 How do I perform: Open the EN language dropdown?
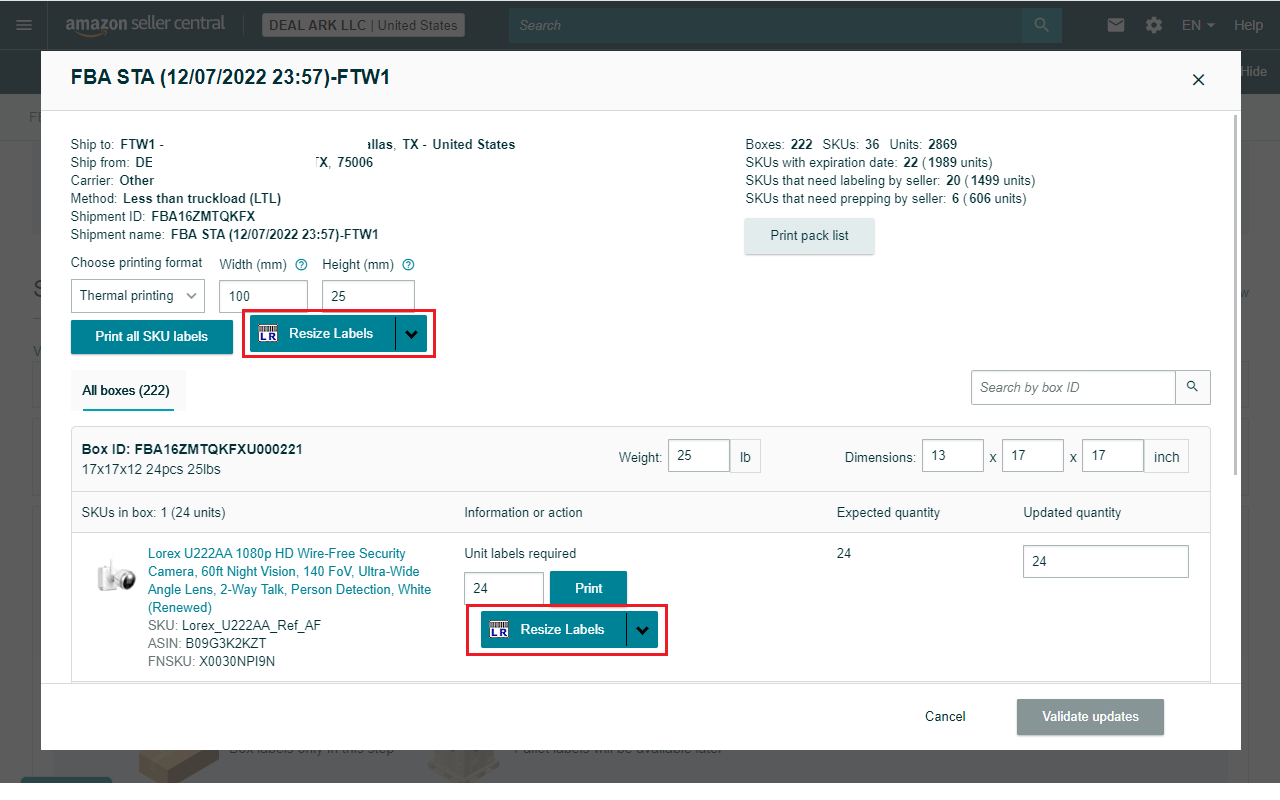coord(1198,25)
